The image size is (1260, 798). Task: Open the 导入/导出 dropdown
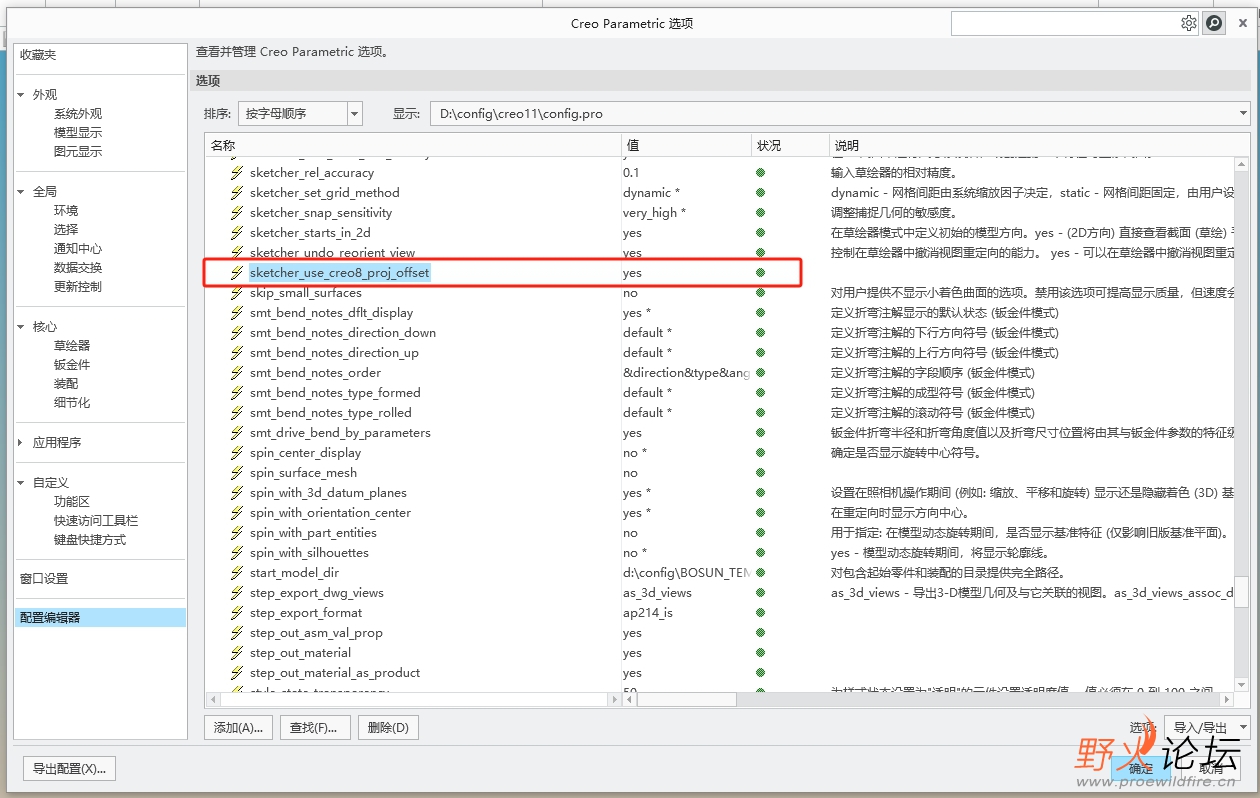(1207, 728)
